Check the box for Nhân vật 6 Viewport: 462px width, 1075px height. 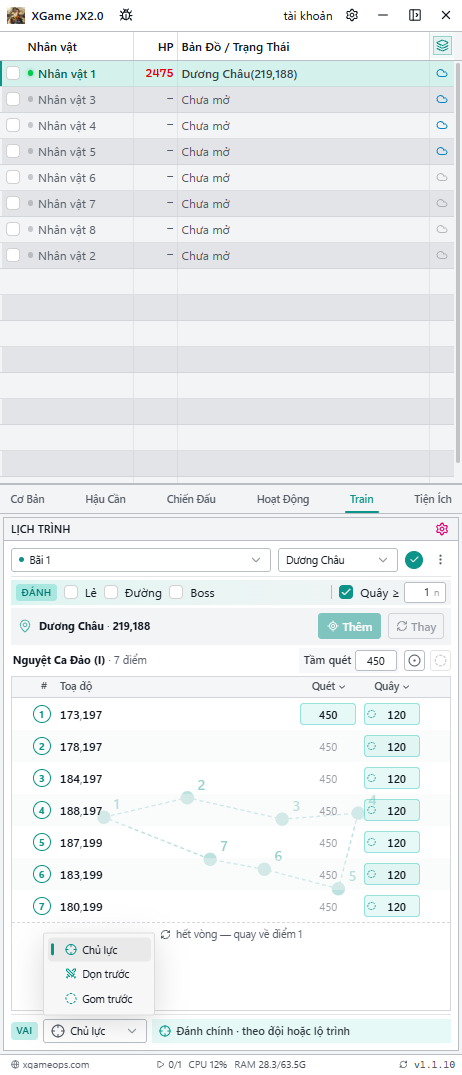click(13, 178)
